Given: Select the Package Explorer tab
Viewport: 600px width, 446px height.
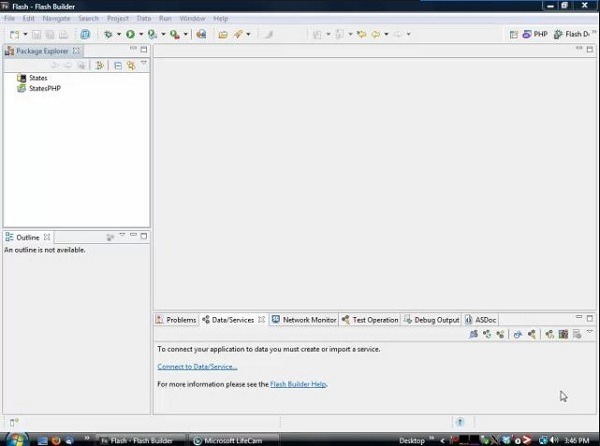Looking at the screenshot, I should click(42, 51).
